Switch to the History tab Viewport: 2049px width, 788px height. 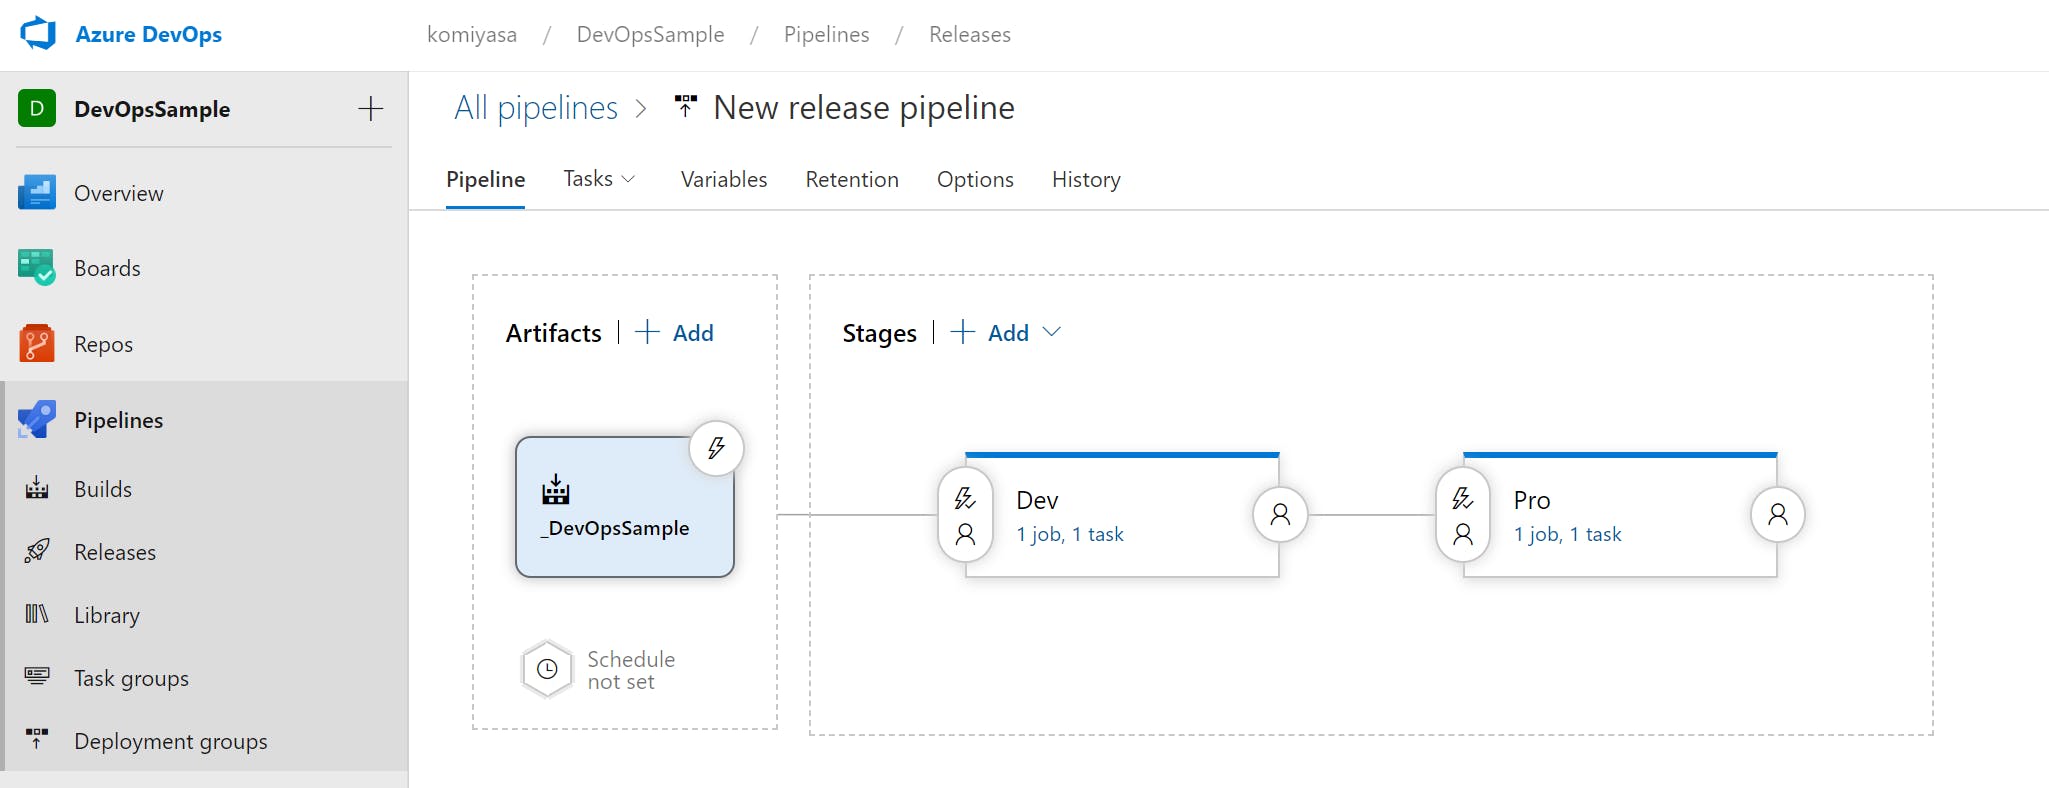[1085, 179]
